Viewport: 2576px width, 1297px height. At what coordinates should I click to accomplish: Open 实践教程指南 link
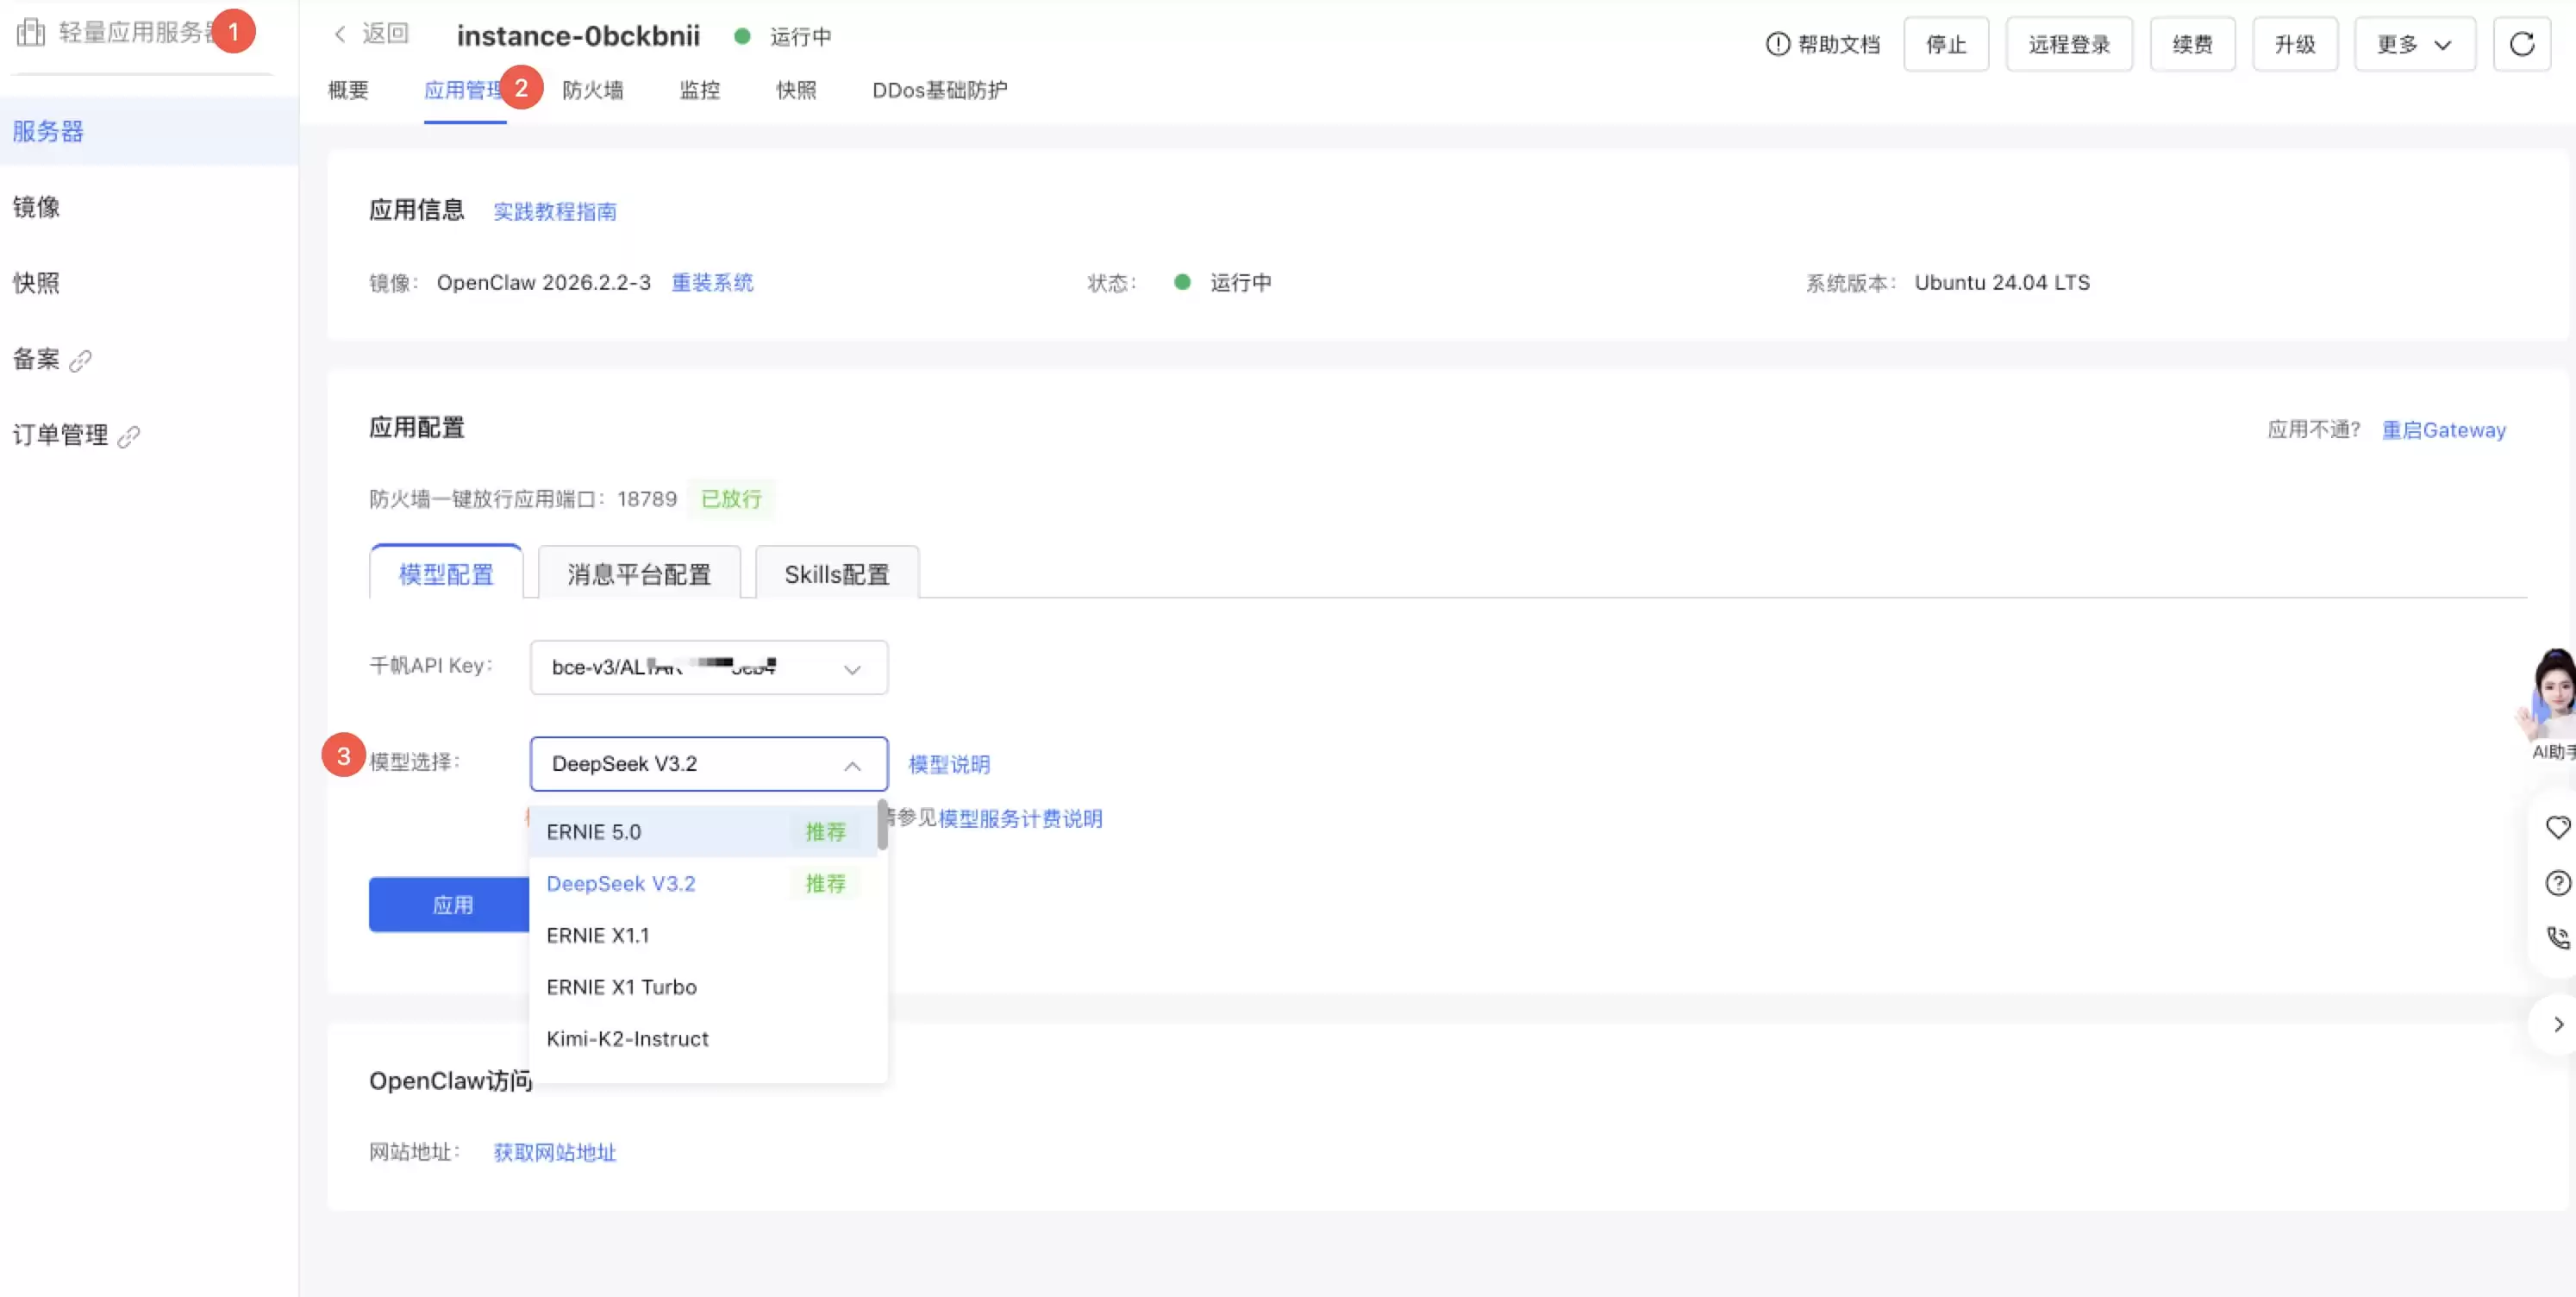coord(555,211)
